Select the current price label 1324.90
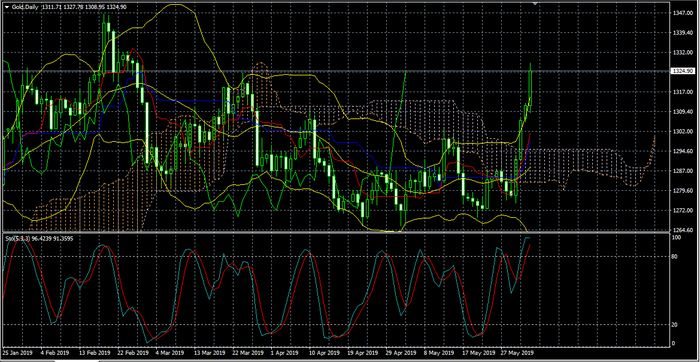Viewport: 700px width, 362px height. [x=683, y=71]
